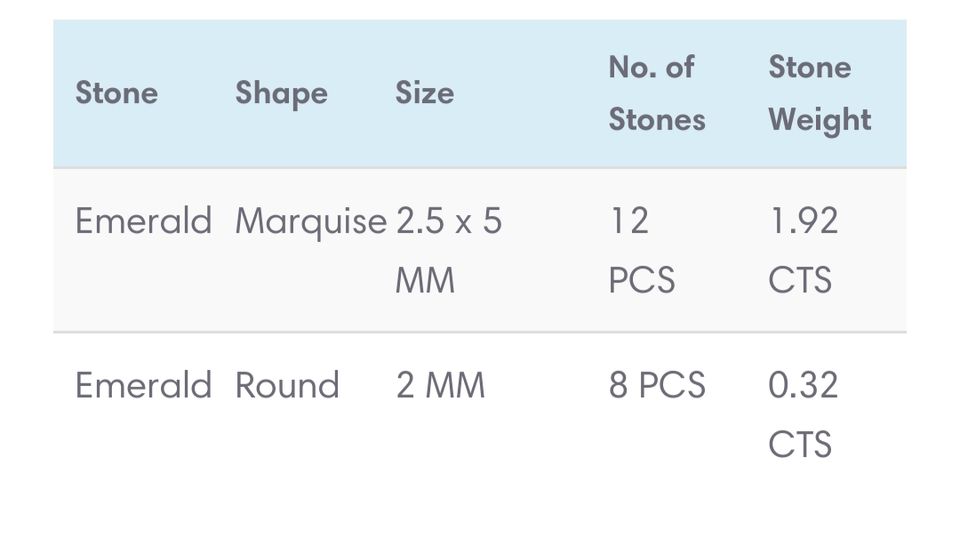
Task: Select the Marquise shape cell
Action: pyautogui.click(x=310, y=221)
